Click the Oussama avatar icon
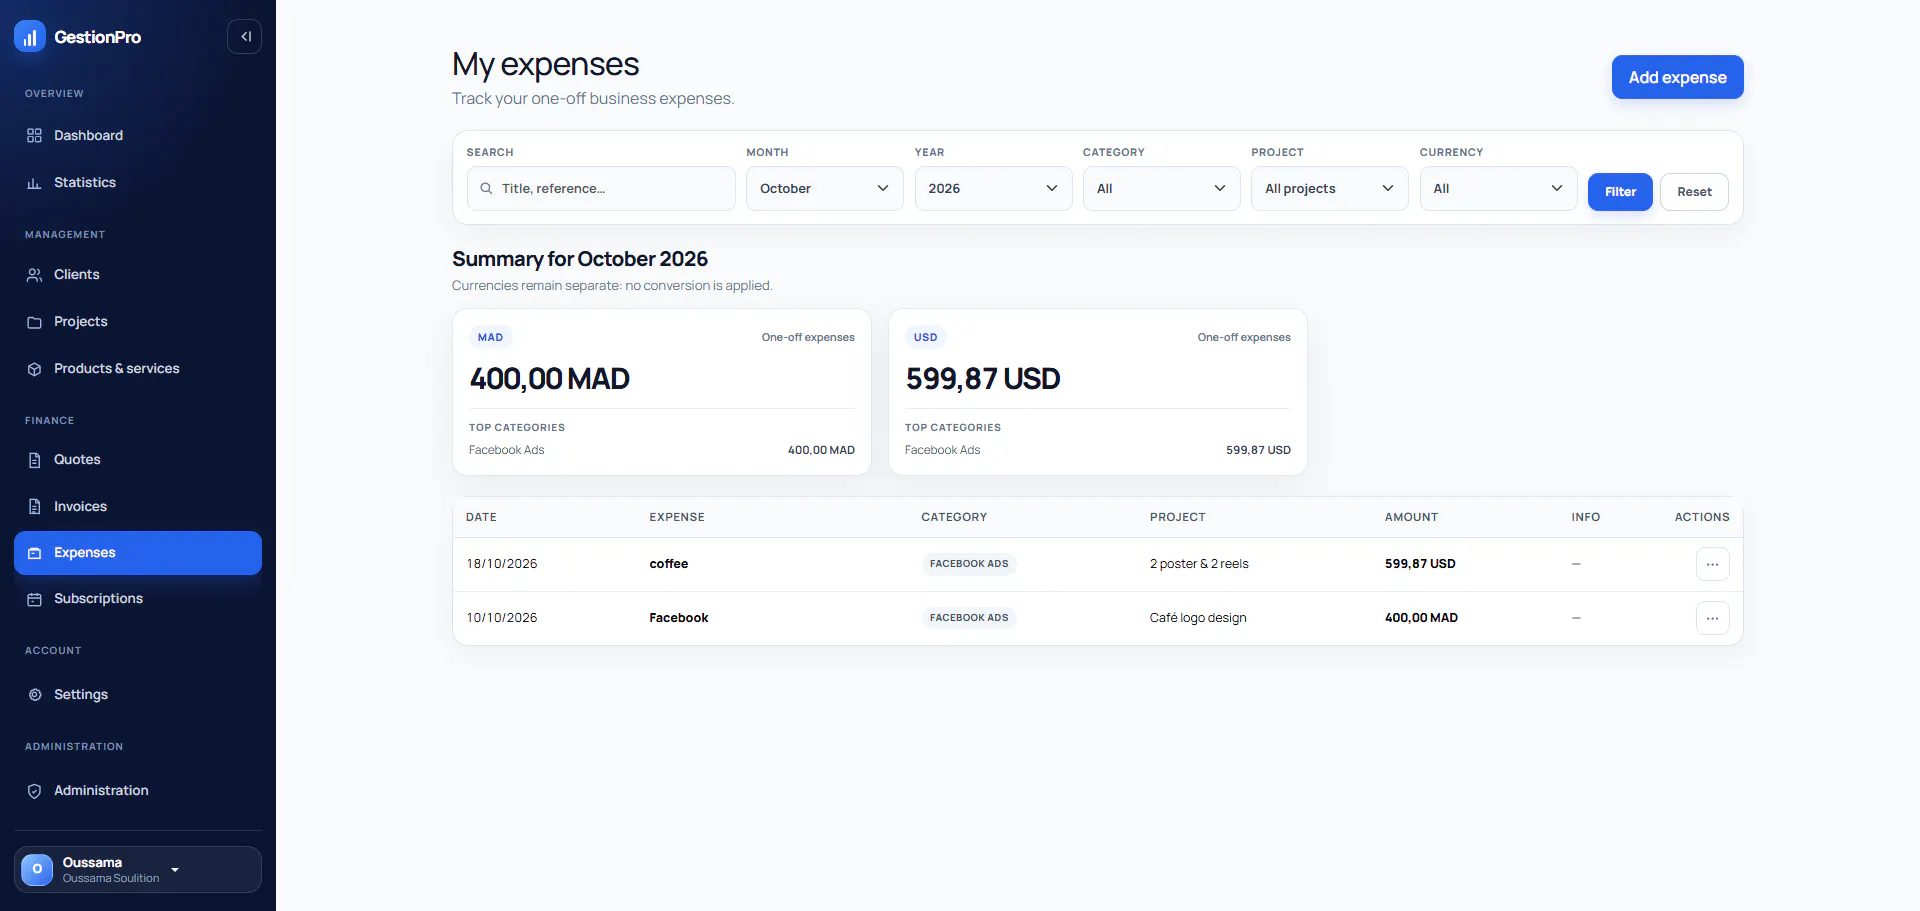This screenshot has width=1920, height=911. (x=37, y=869)
